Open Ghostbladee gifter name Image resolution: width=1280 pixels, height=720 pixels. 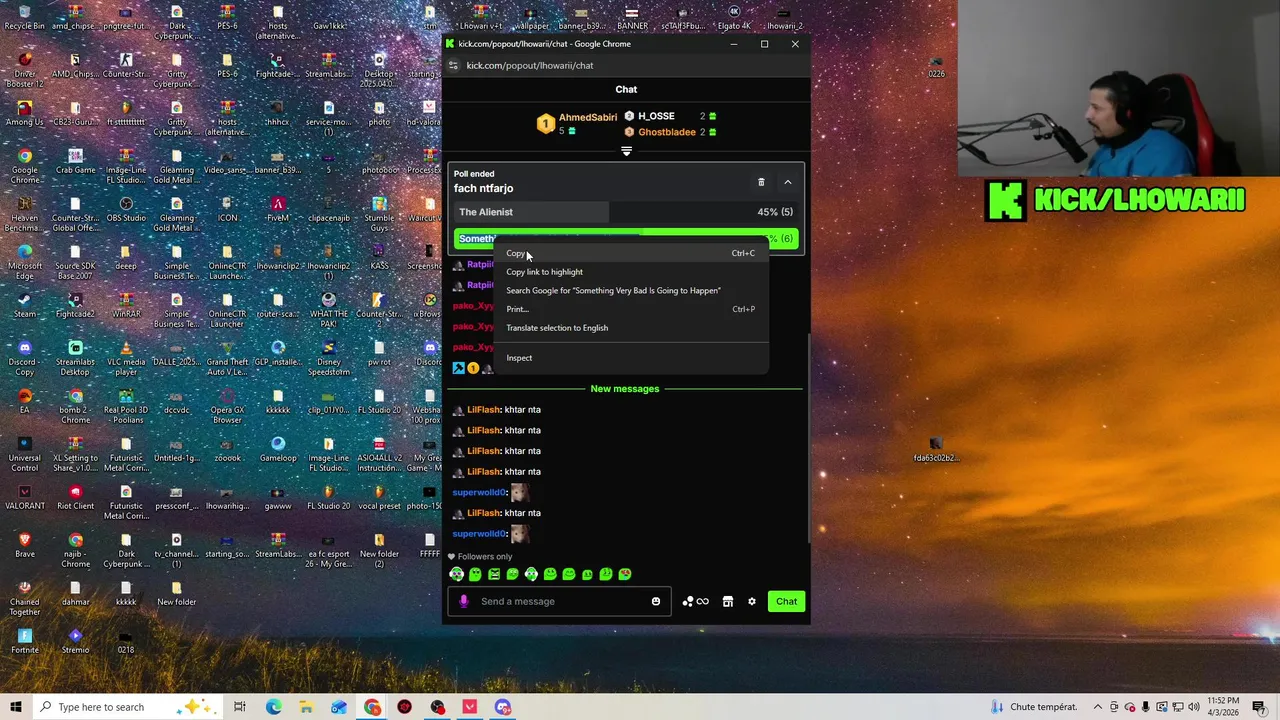coord(667,132)
